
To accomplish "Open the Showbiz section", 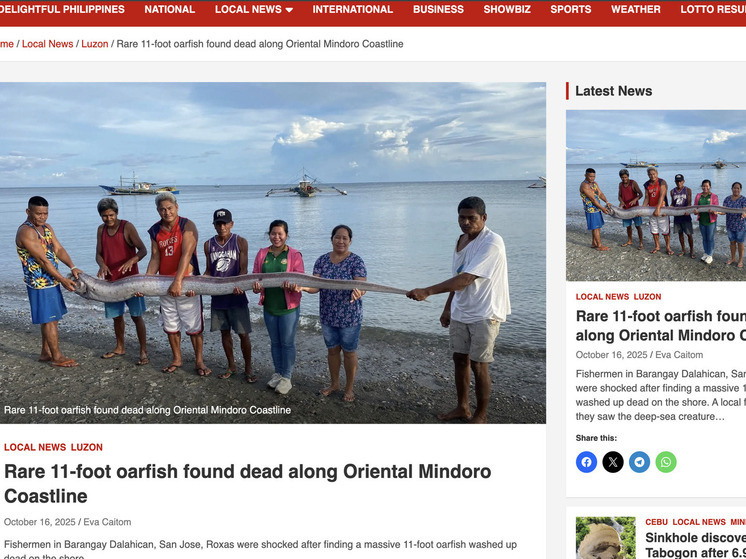I will pyautogui.click(x=507, y=10).
